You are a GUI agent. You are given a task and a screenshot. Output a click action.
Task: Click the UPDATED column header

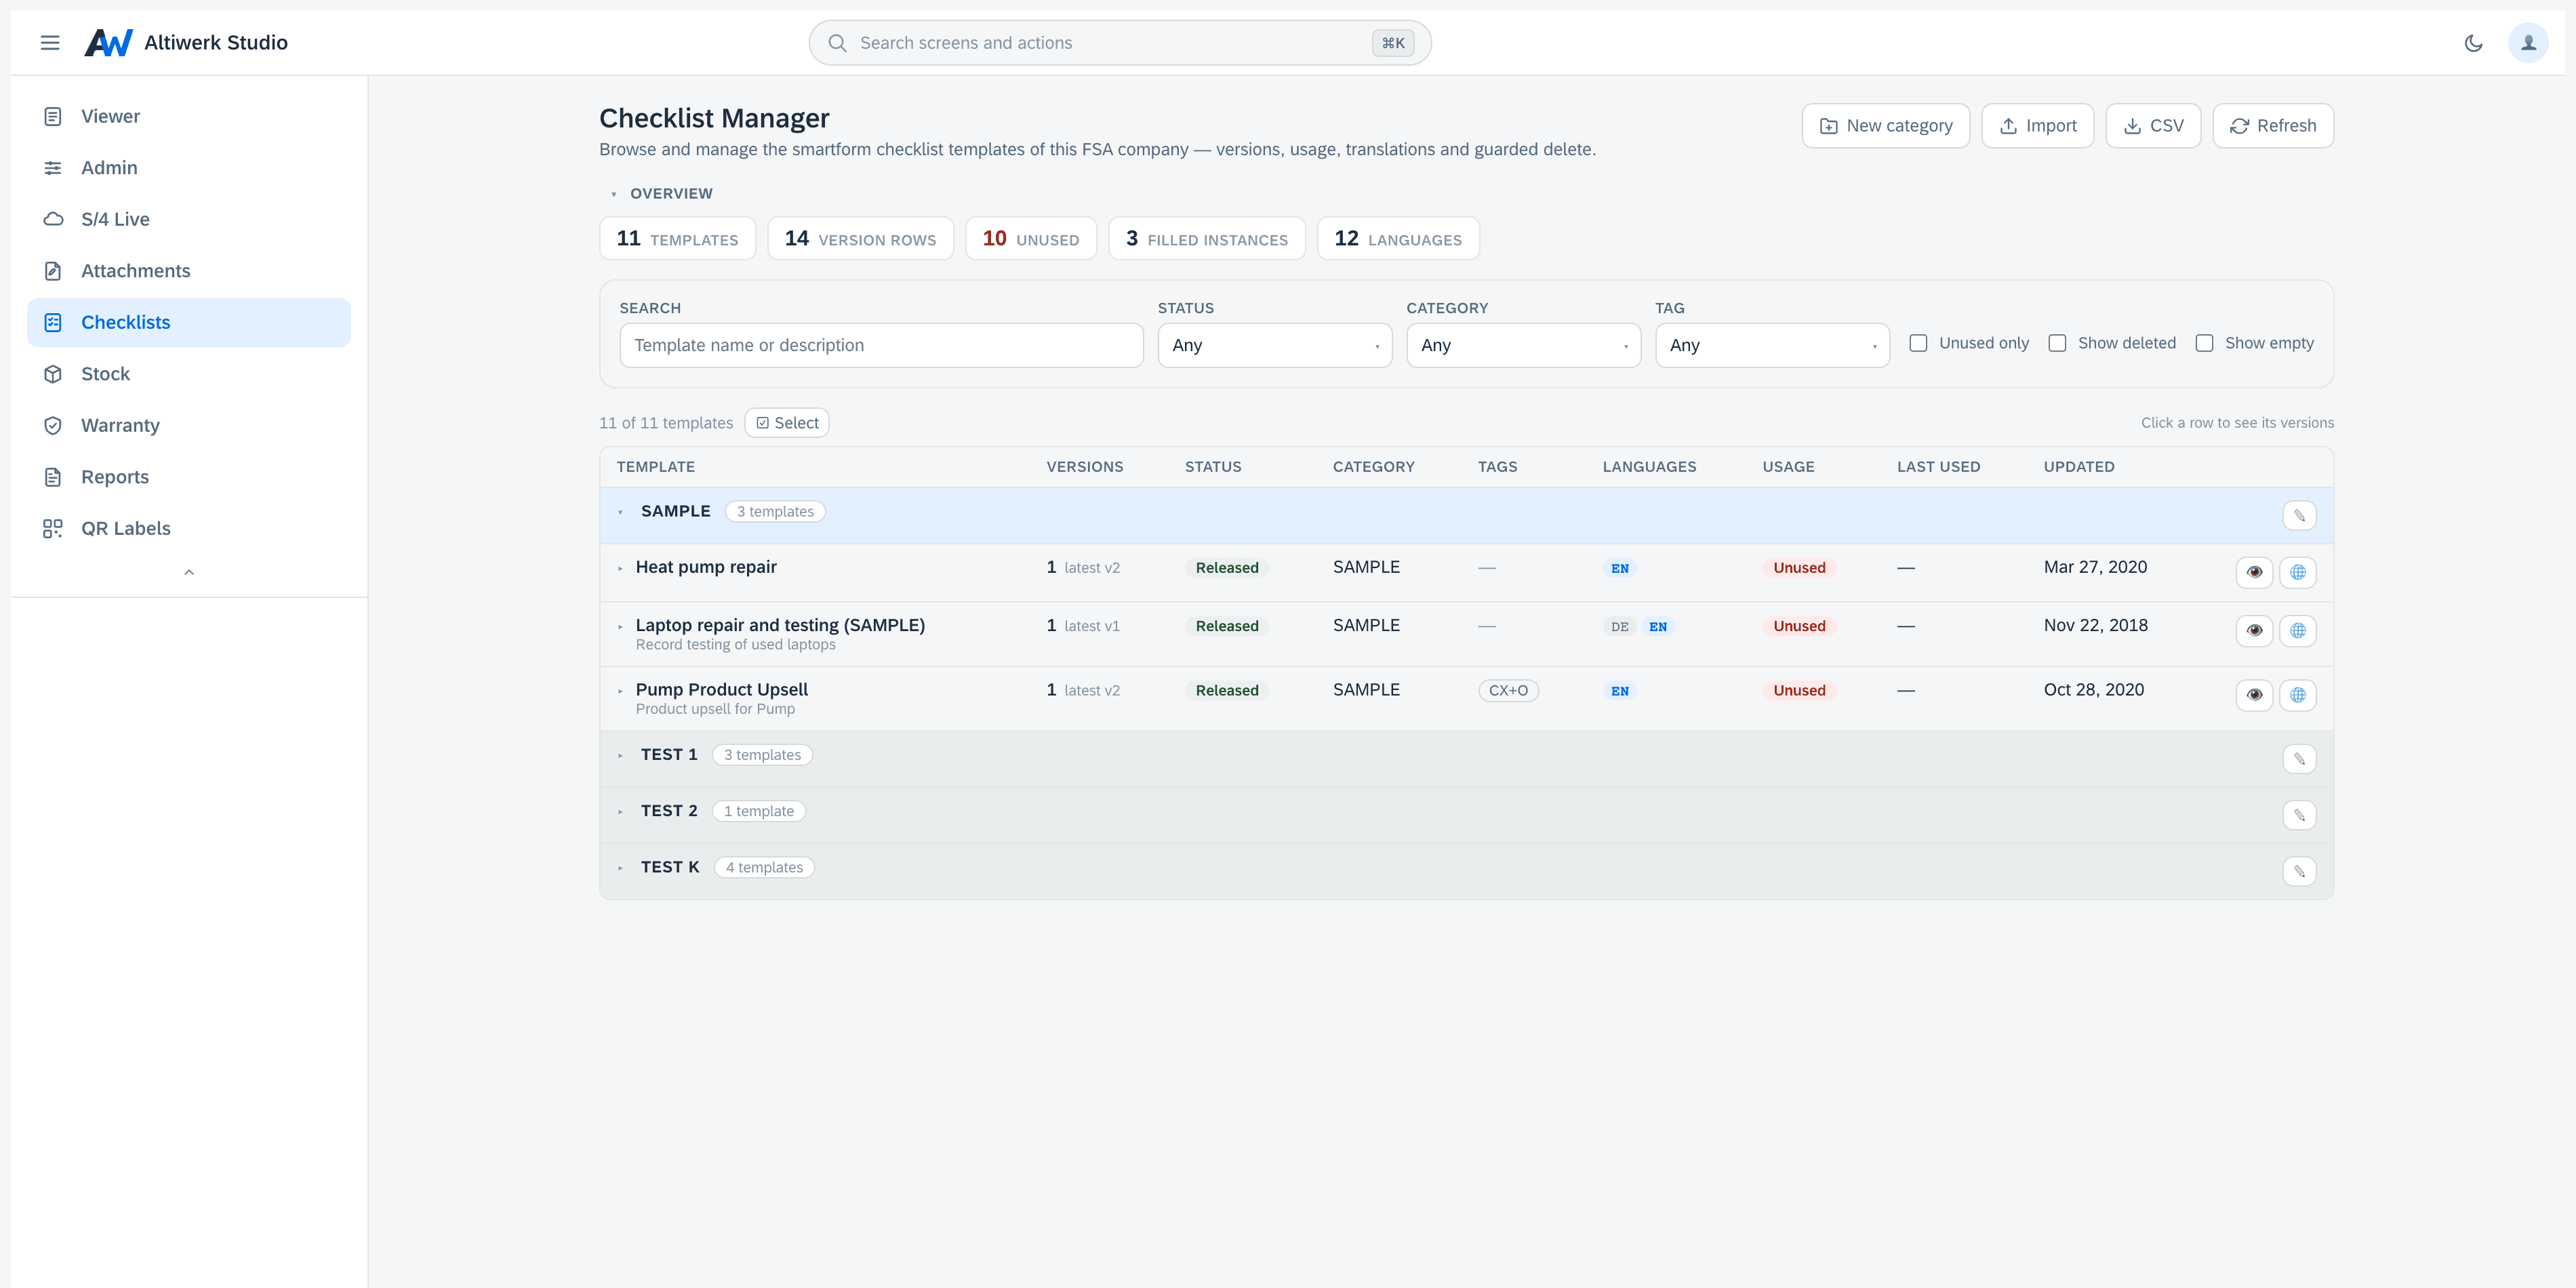[2078, 467]
